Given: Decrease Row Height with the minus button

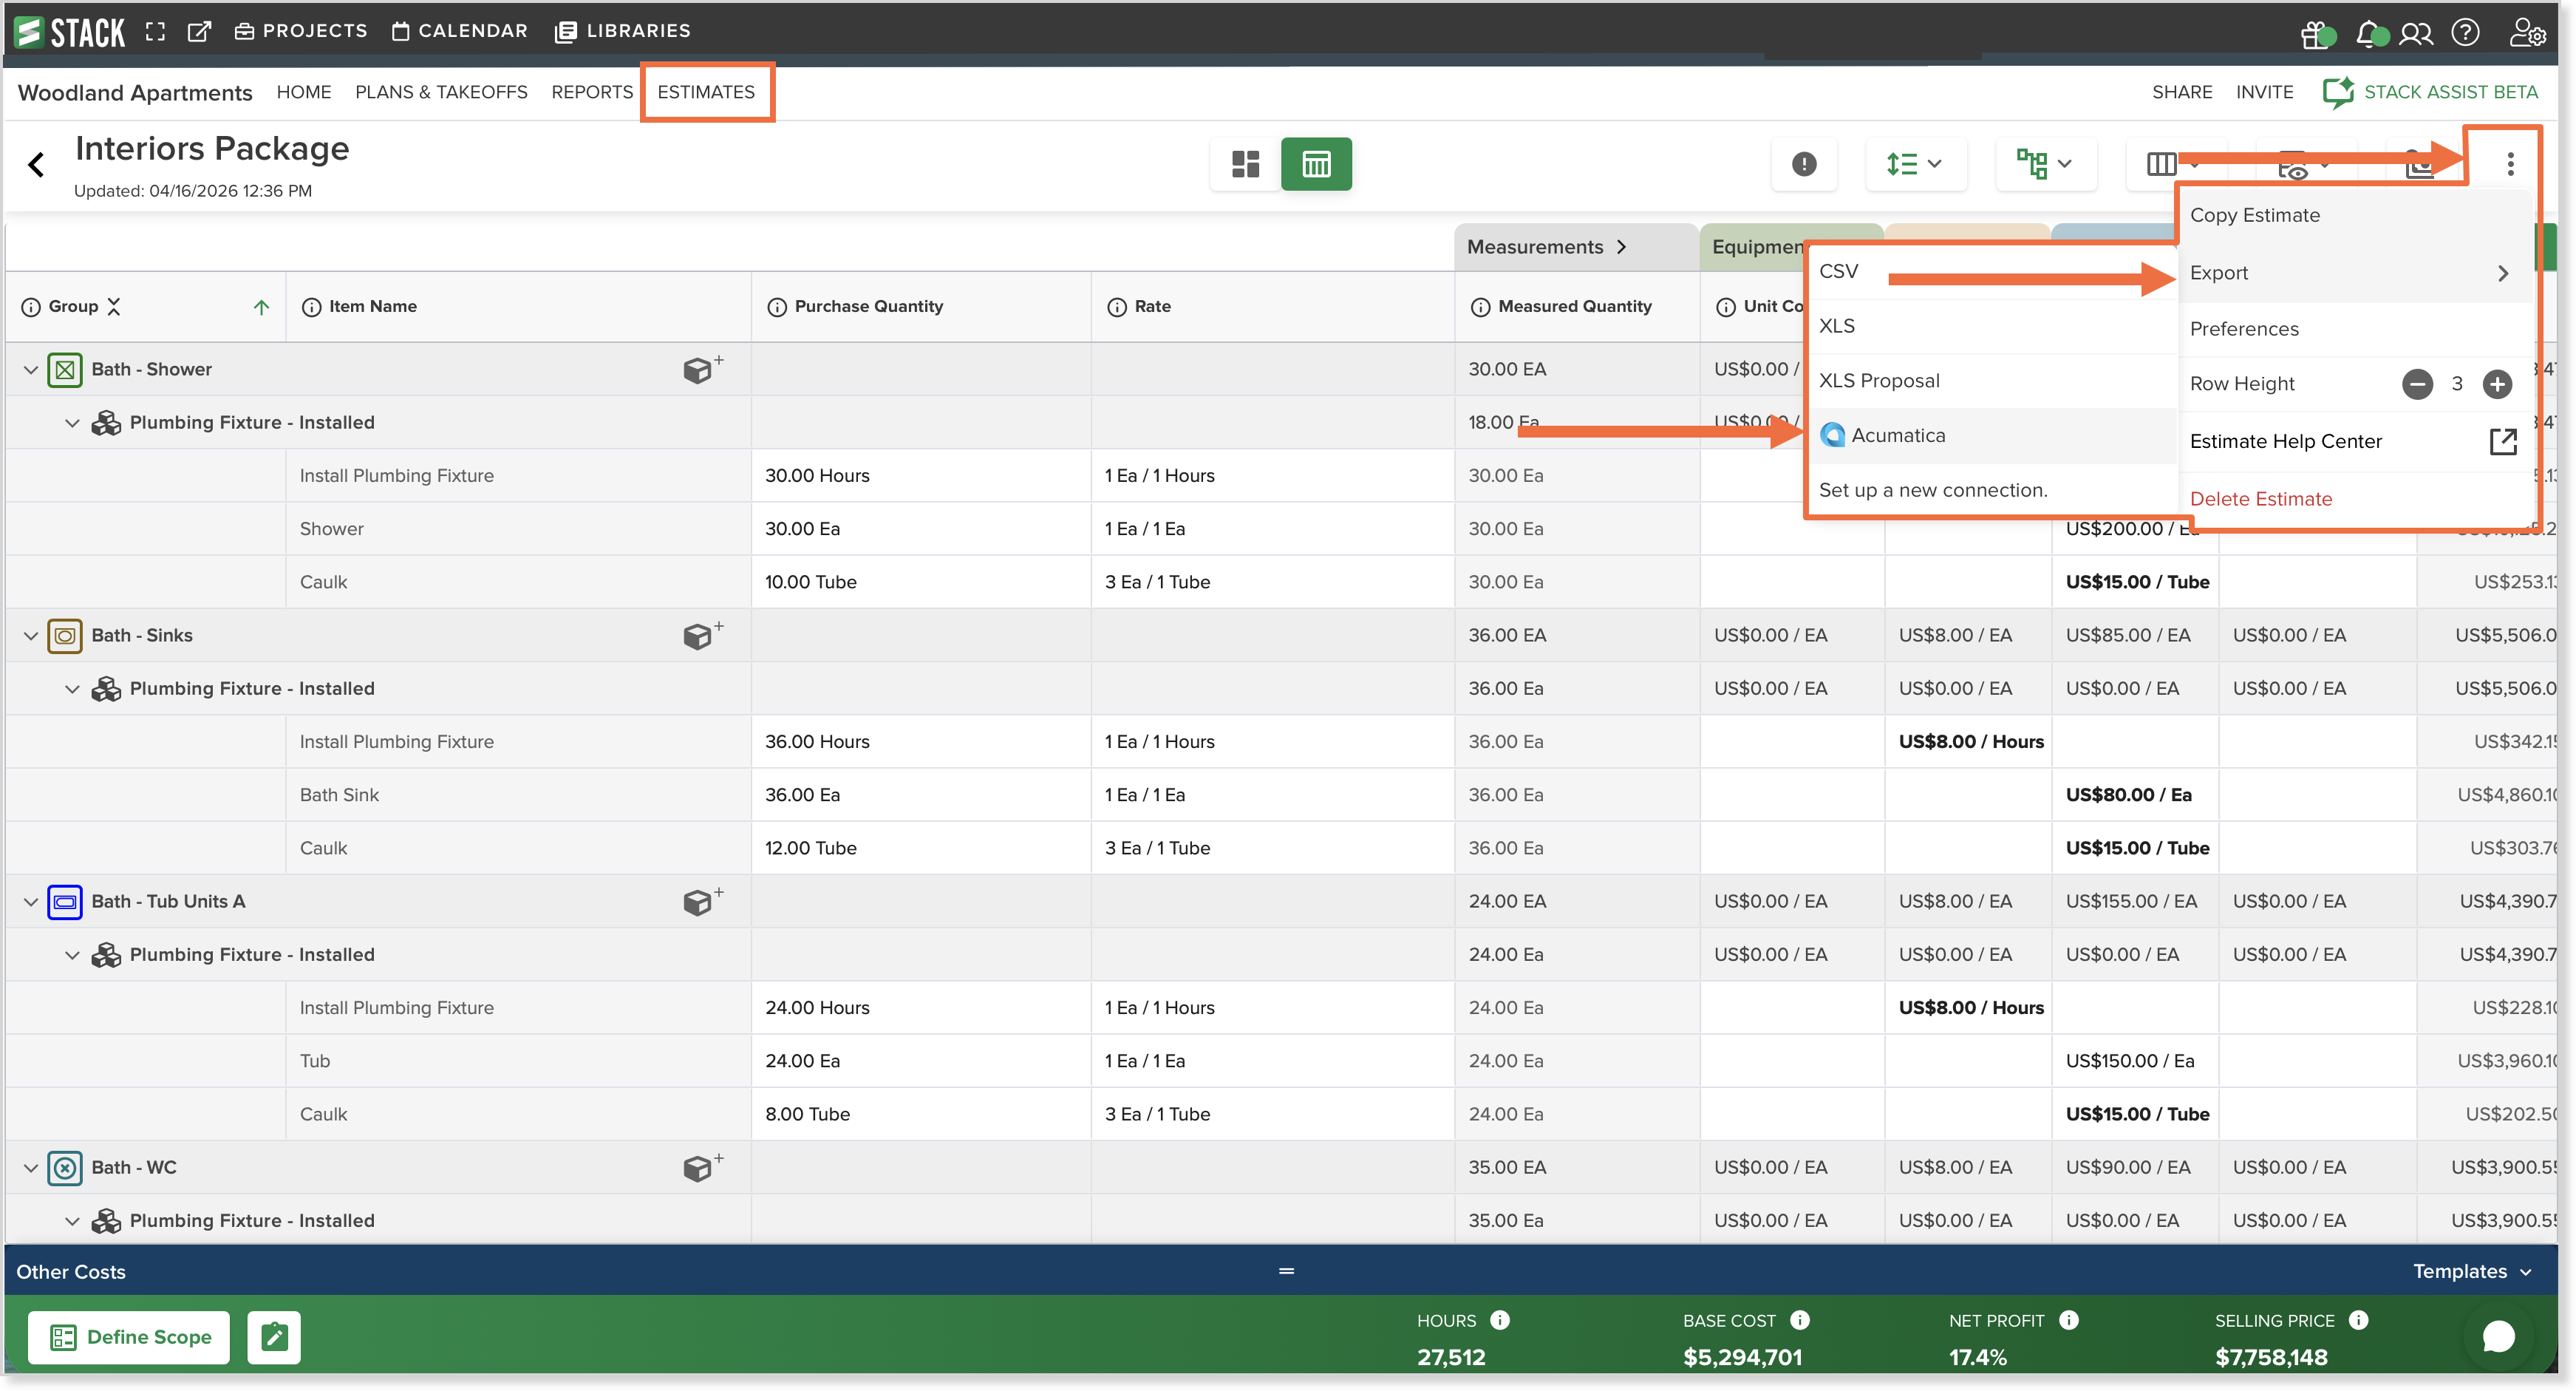Looking at the screenshot, I should [2417, 384].
